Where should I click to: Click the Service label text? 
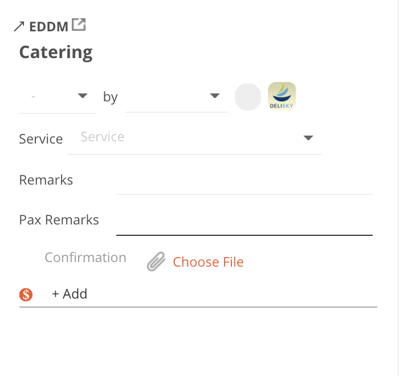pos(41,139)
